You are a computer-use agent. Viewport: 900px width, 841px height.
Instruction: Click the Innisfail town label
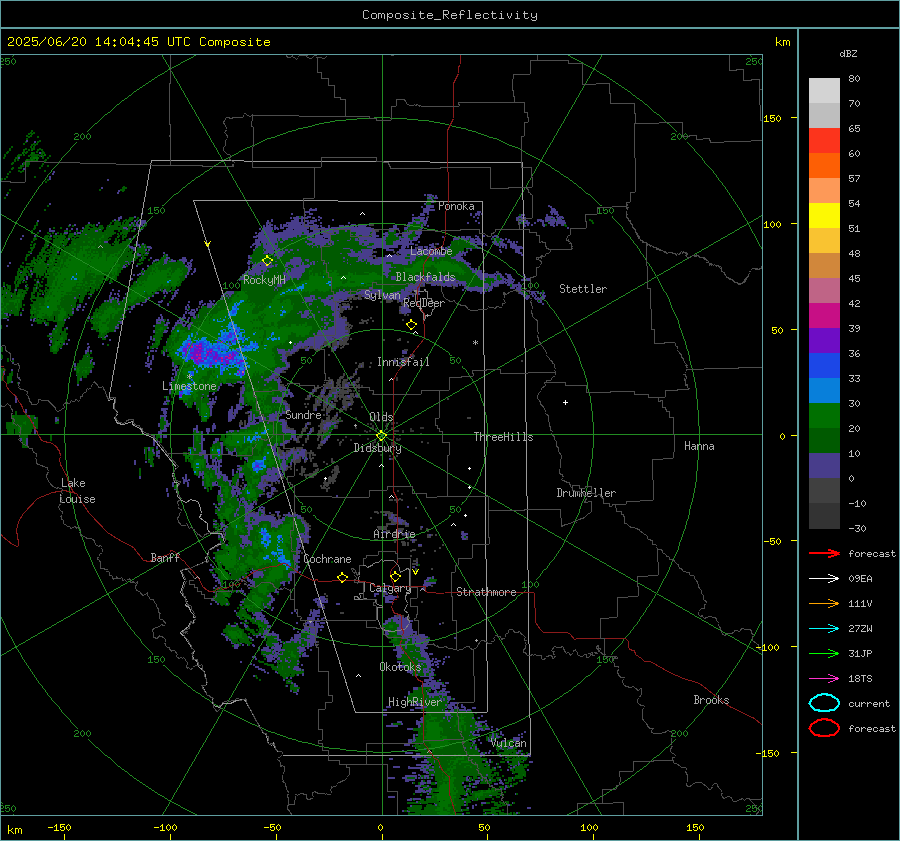click(x=403, y=362)
